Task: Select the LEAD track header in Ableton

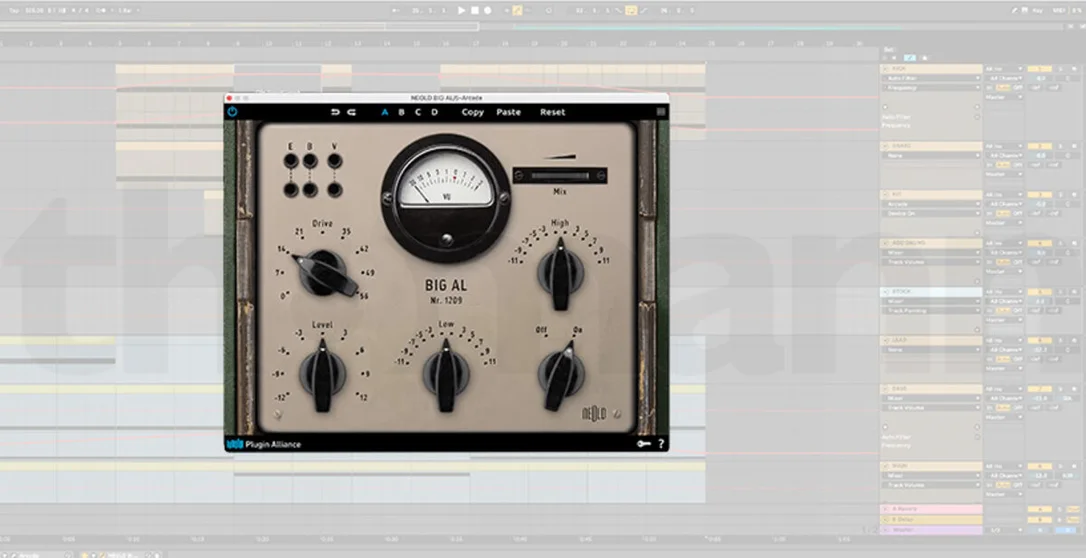Action: click(x=932, y=341)
